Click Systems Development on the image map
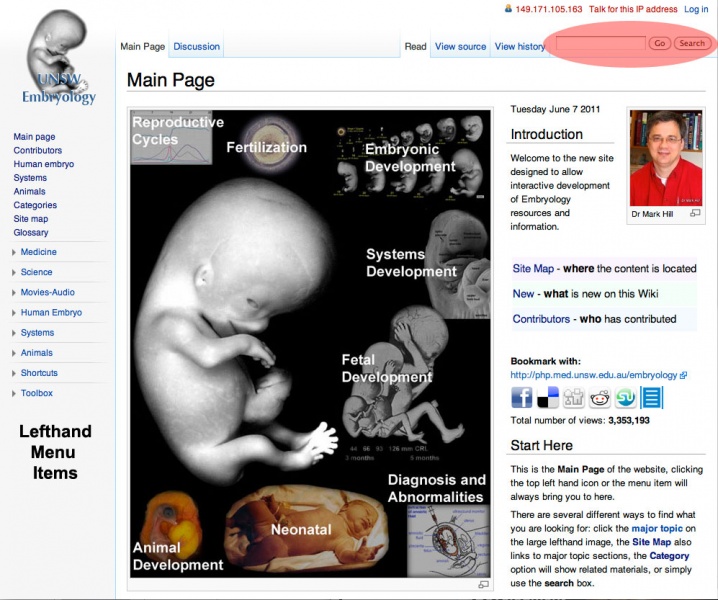Image resolution: width=718 pixels, height=600 pixels. click(x=411, y=262)
